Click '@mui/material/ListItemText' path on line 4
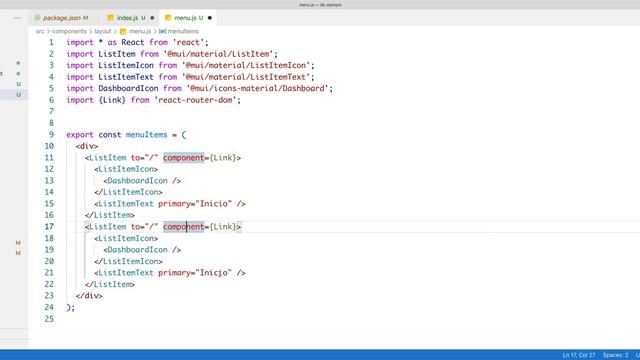The height and width of the screenshot is (360, 640). [x=246, y=77]
